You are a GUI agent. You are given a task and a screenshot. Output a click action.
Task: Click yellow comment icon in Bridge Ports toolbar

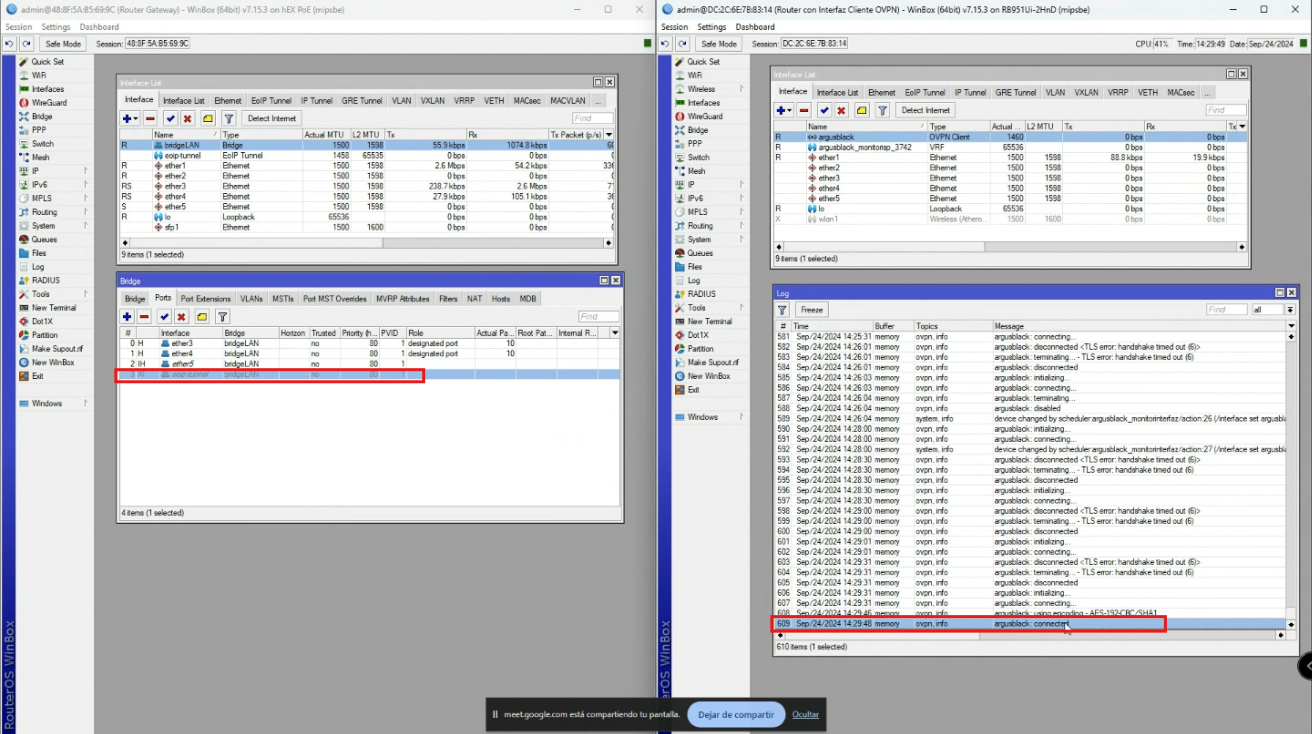click(x=203, y=317)
